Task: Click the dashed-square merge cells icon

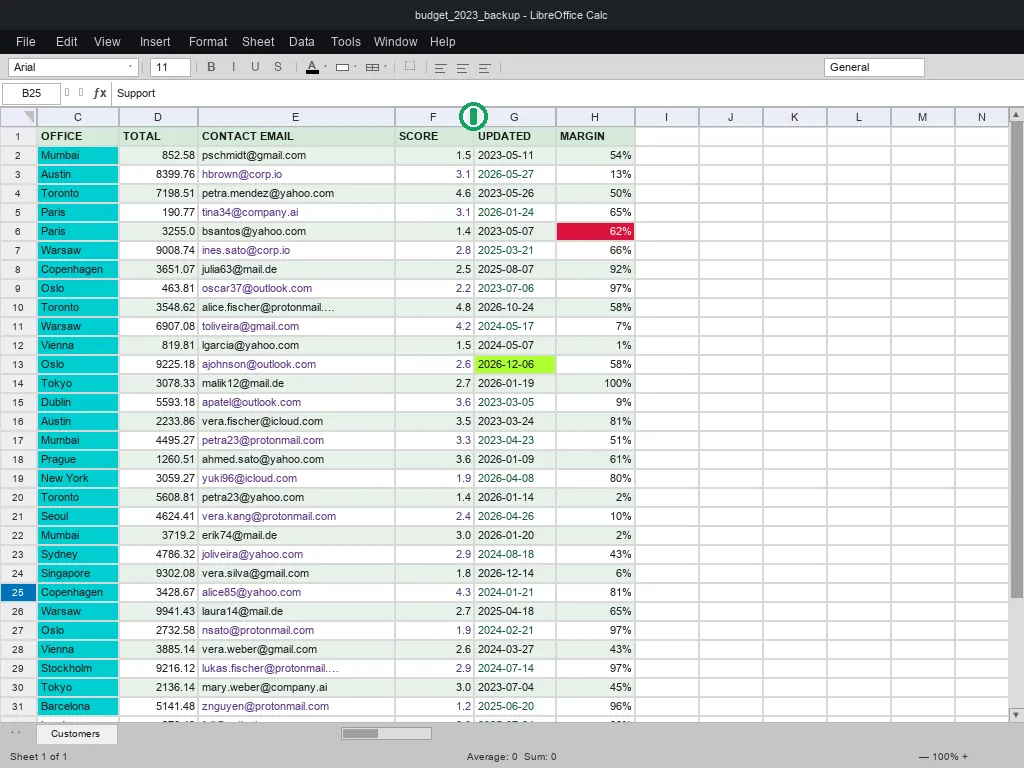Action: (410, 66)
